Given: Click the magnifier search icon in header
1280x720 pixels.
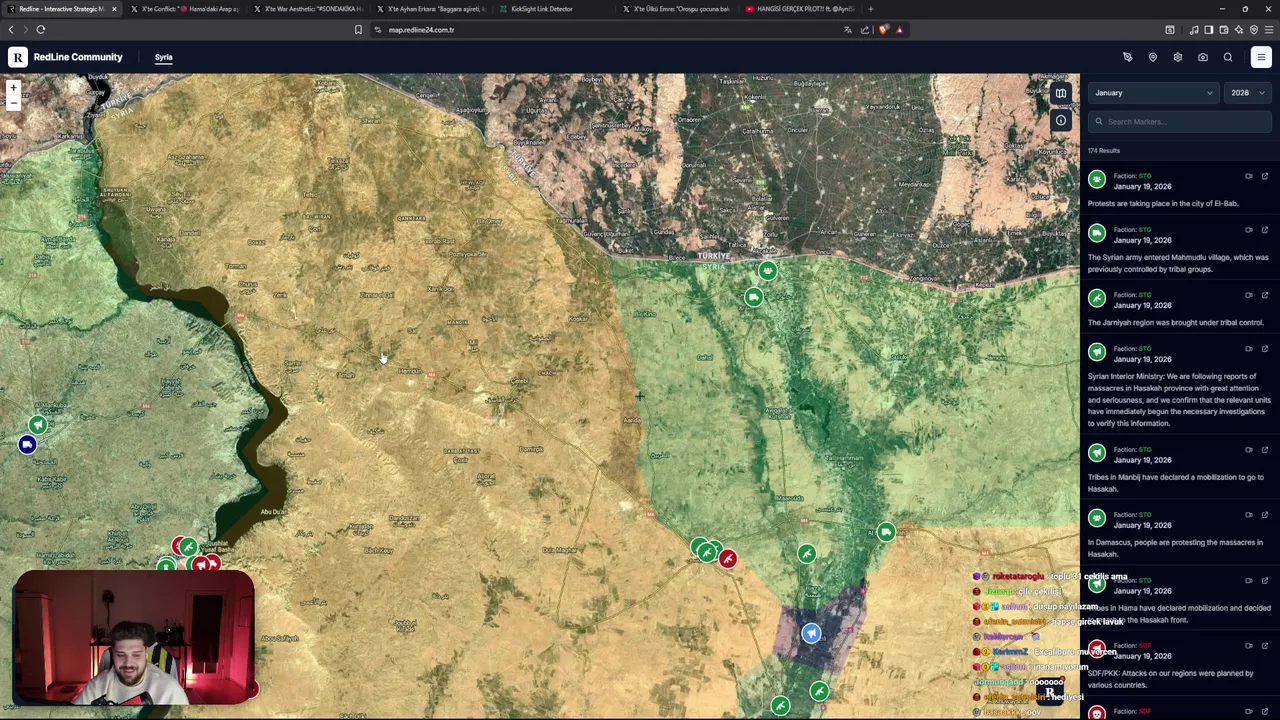Looking at the screenshot, I should coord(1228,57).
